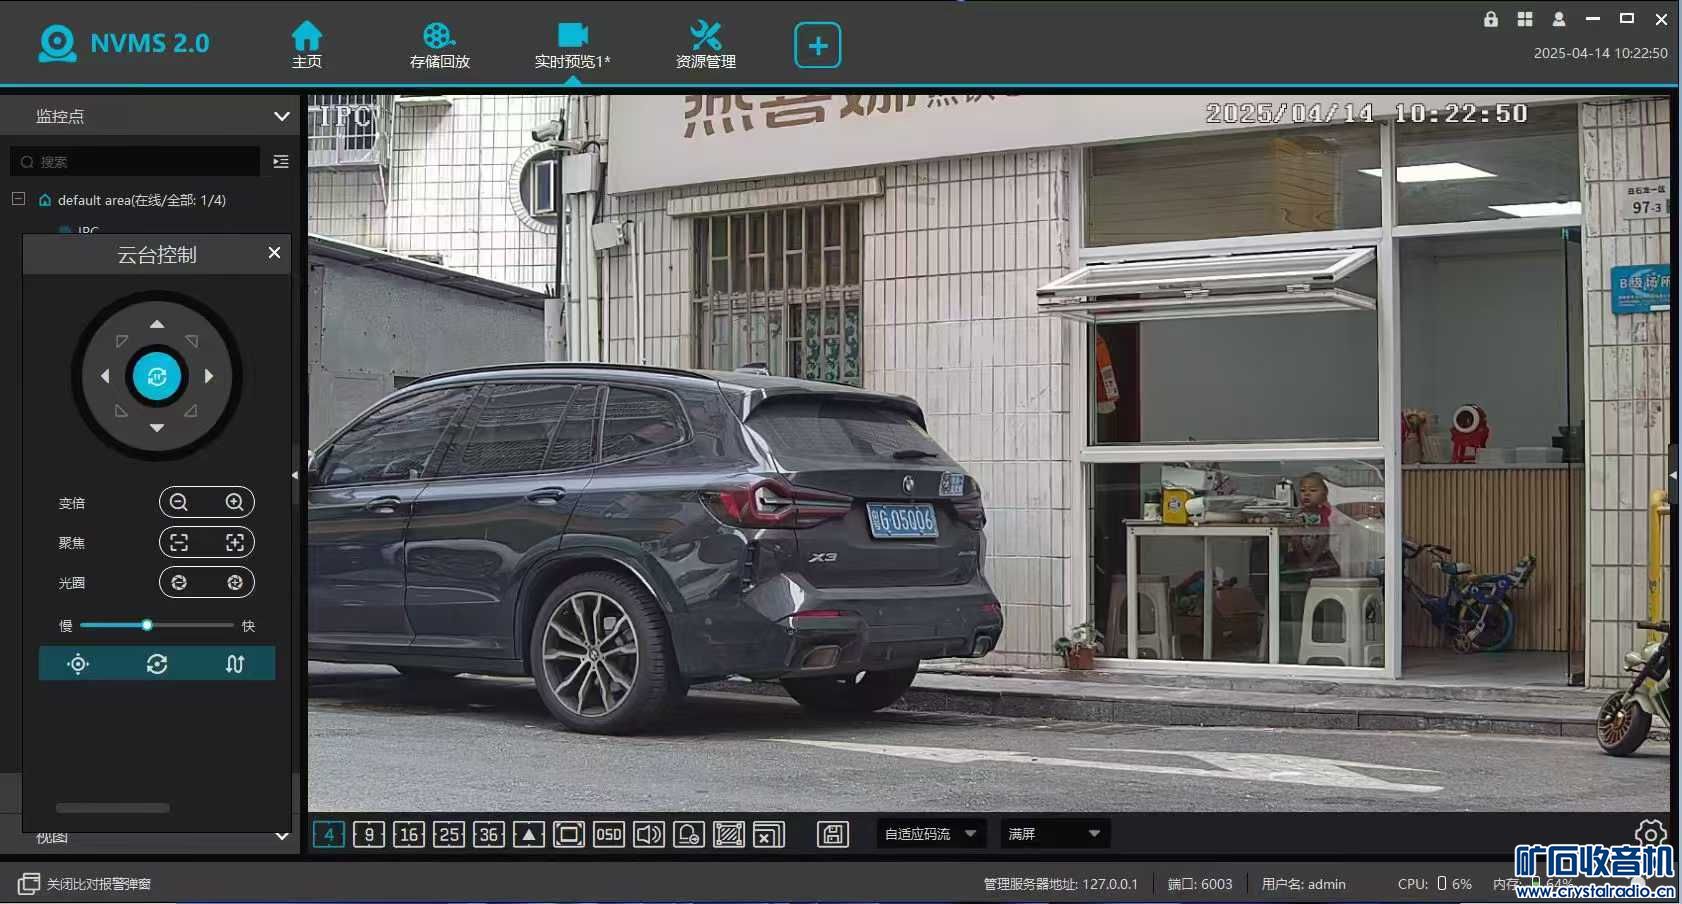Click the left sidebar collapse arrow
The width and height of the screenshot is (1682, 904).
(295, 475)
